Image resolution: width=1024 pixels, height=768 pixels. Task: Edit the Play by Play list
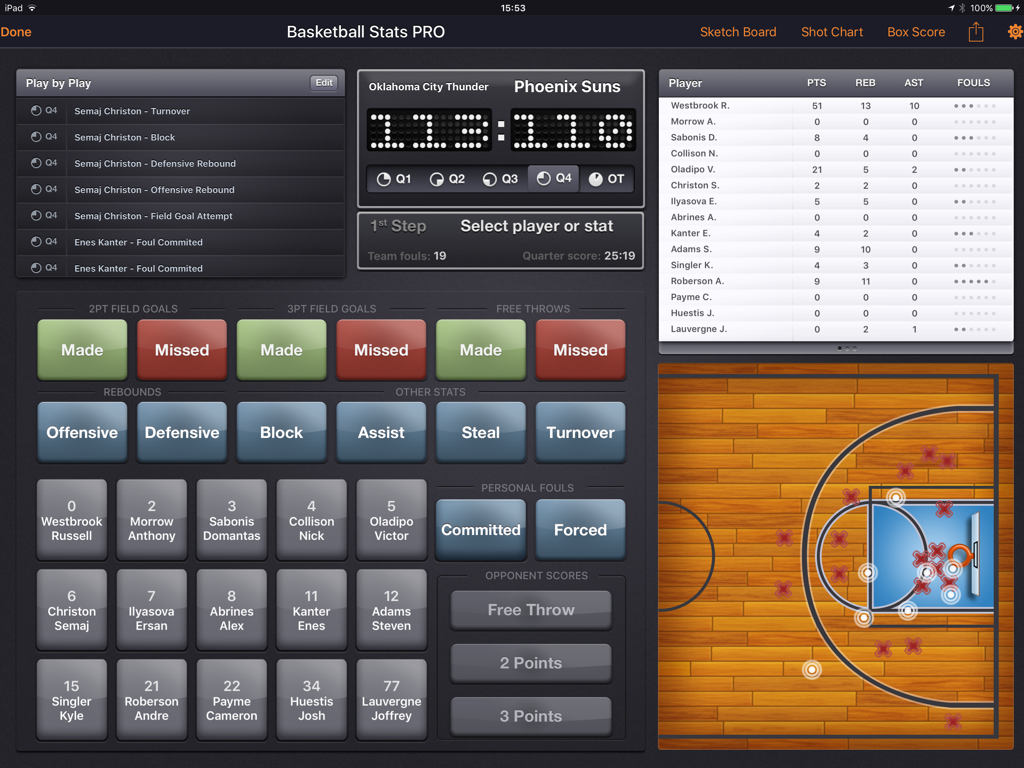pos(323,82)
